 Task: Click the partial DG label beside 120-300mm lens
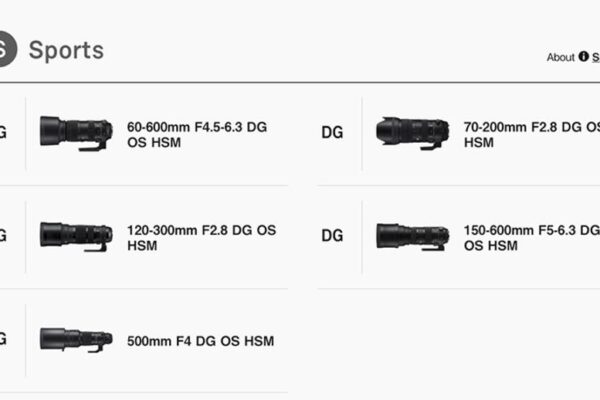click(x=3, y=236)
